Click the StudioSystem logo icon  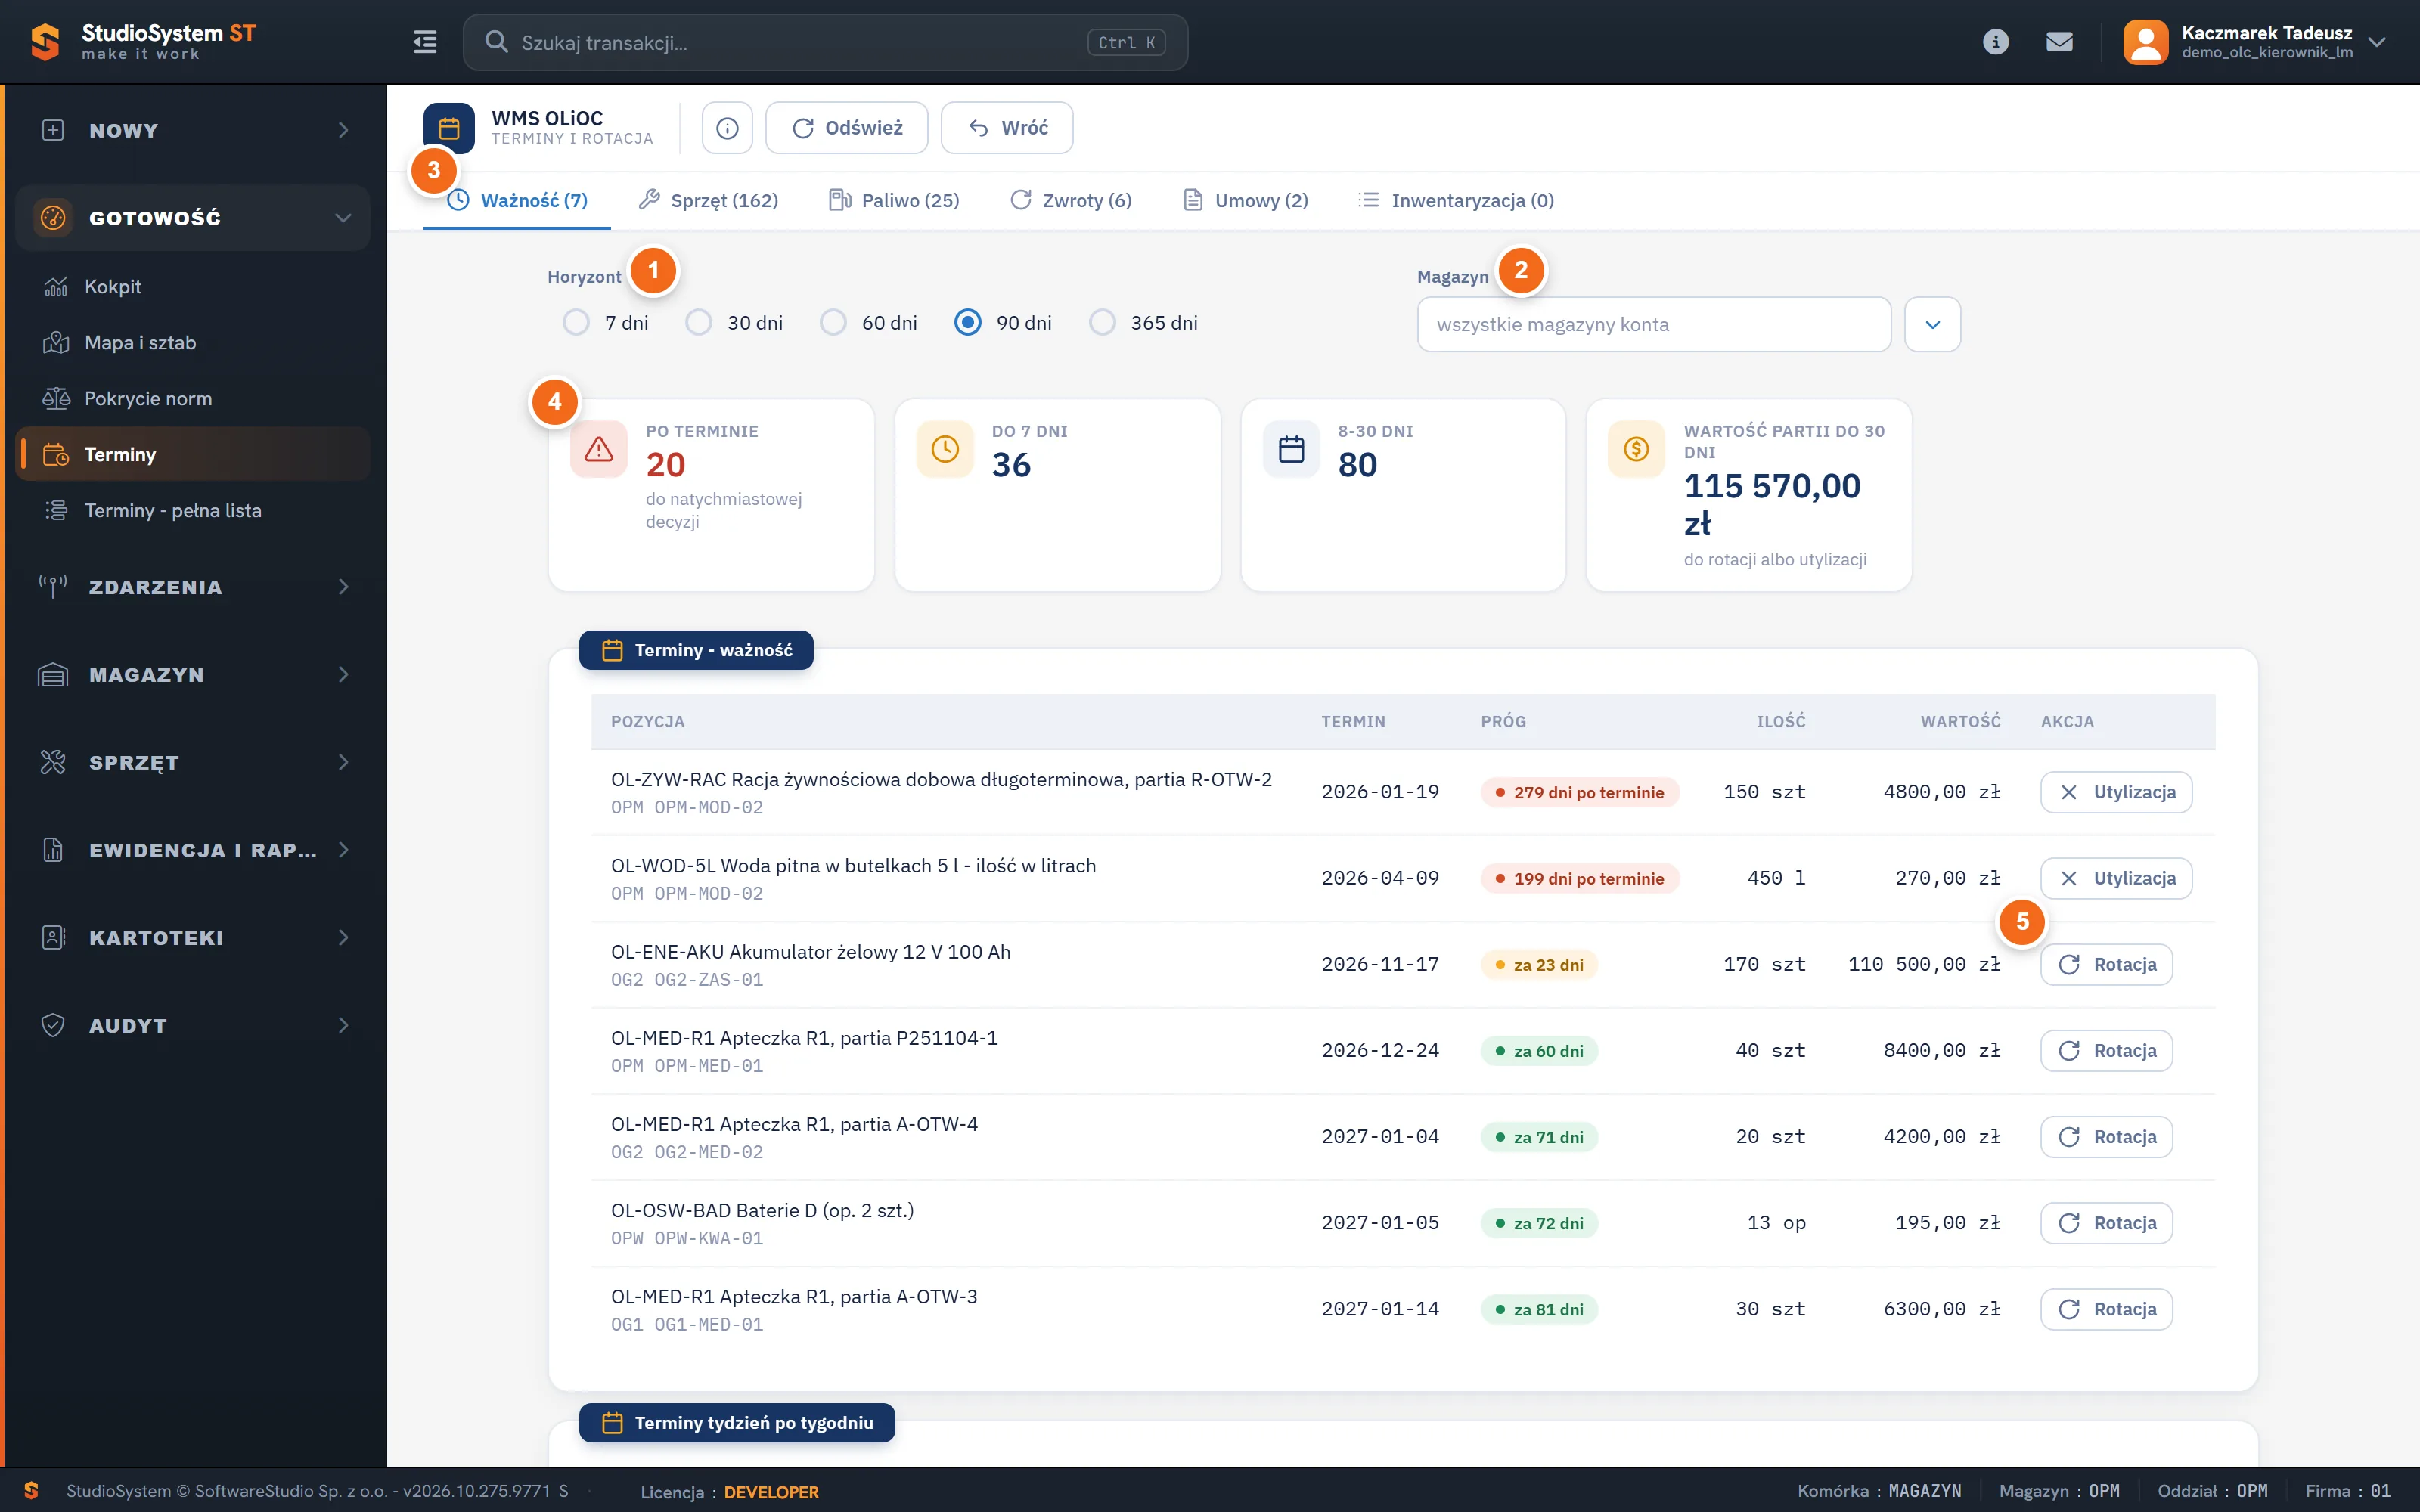tap(45, 42)
